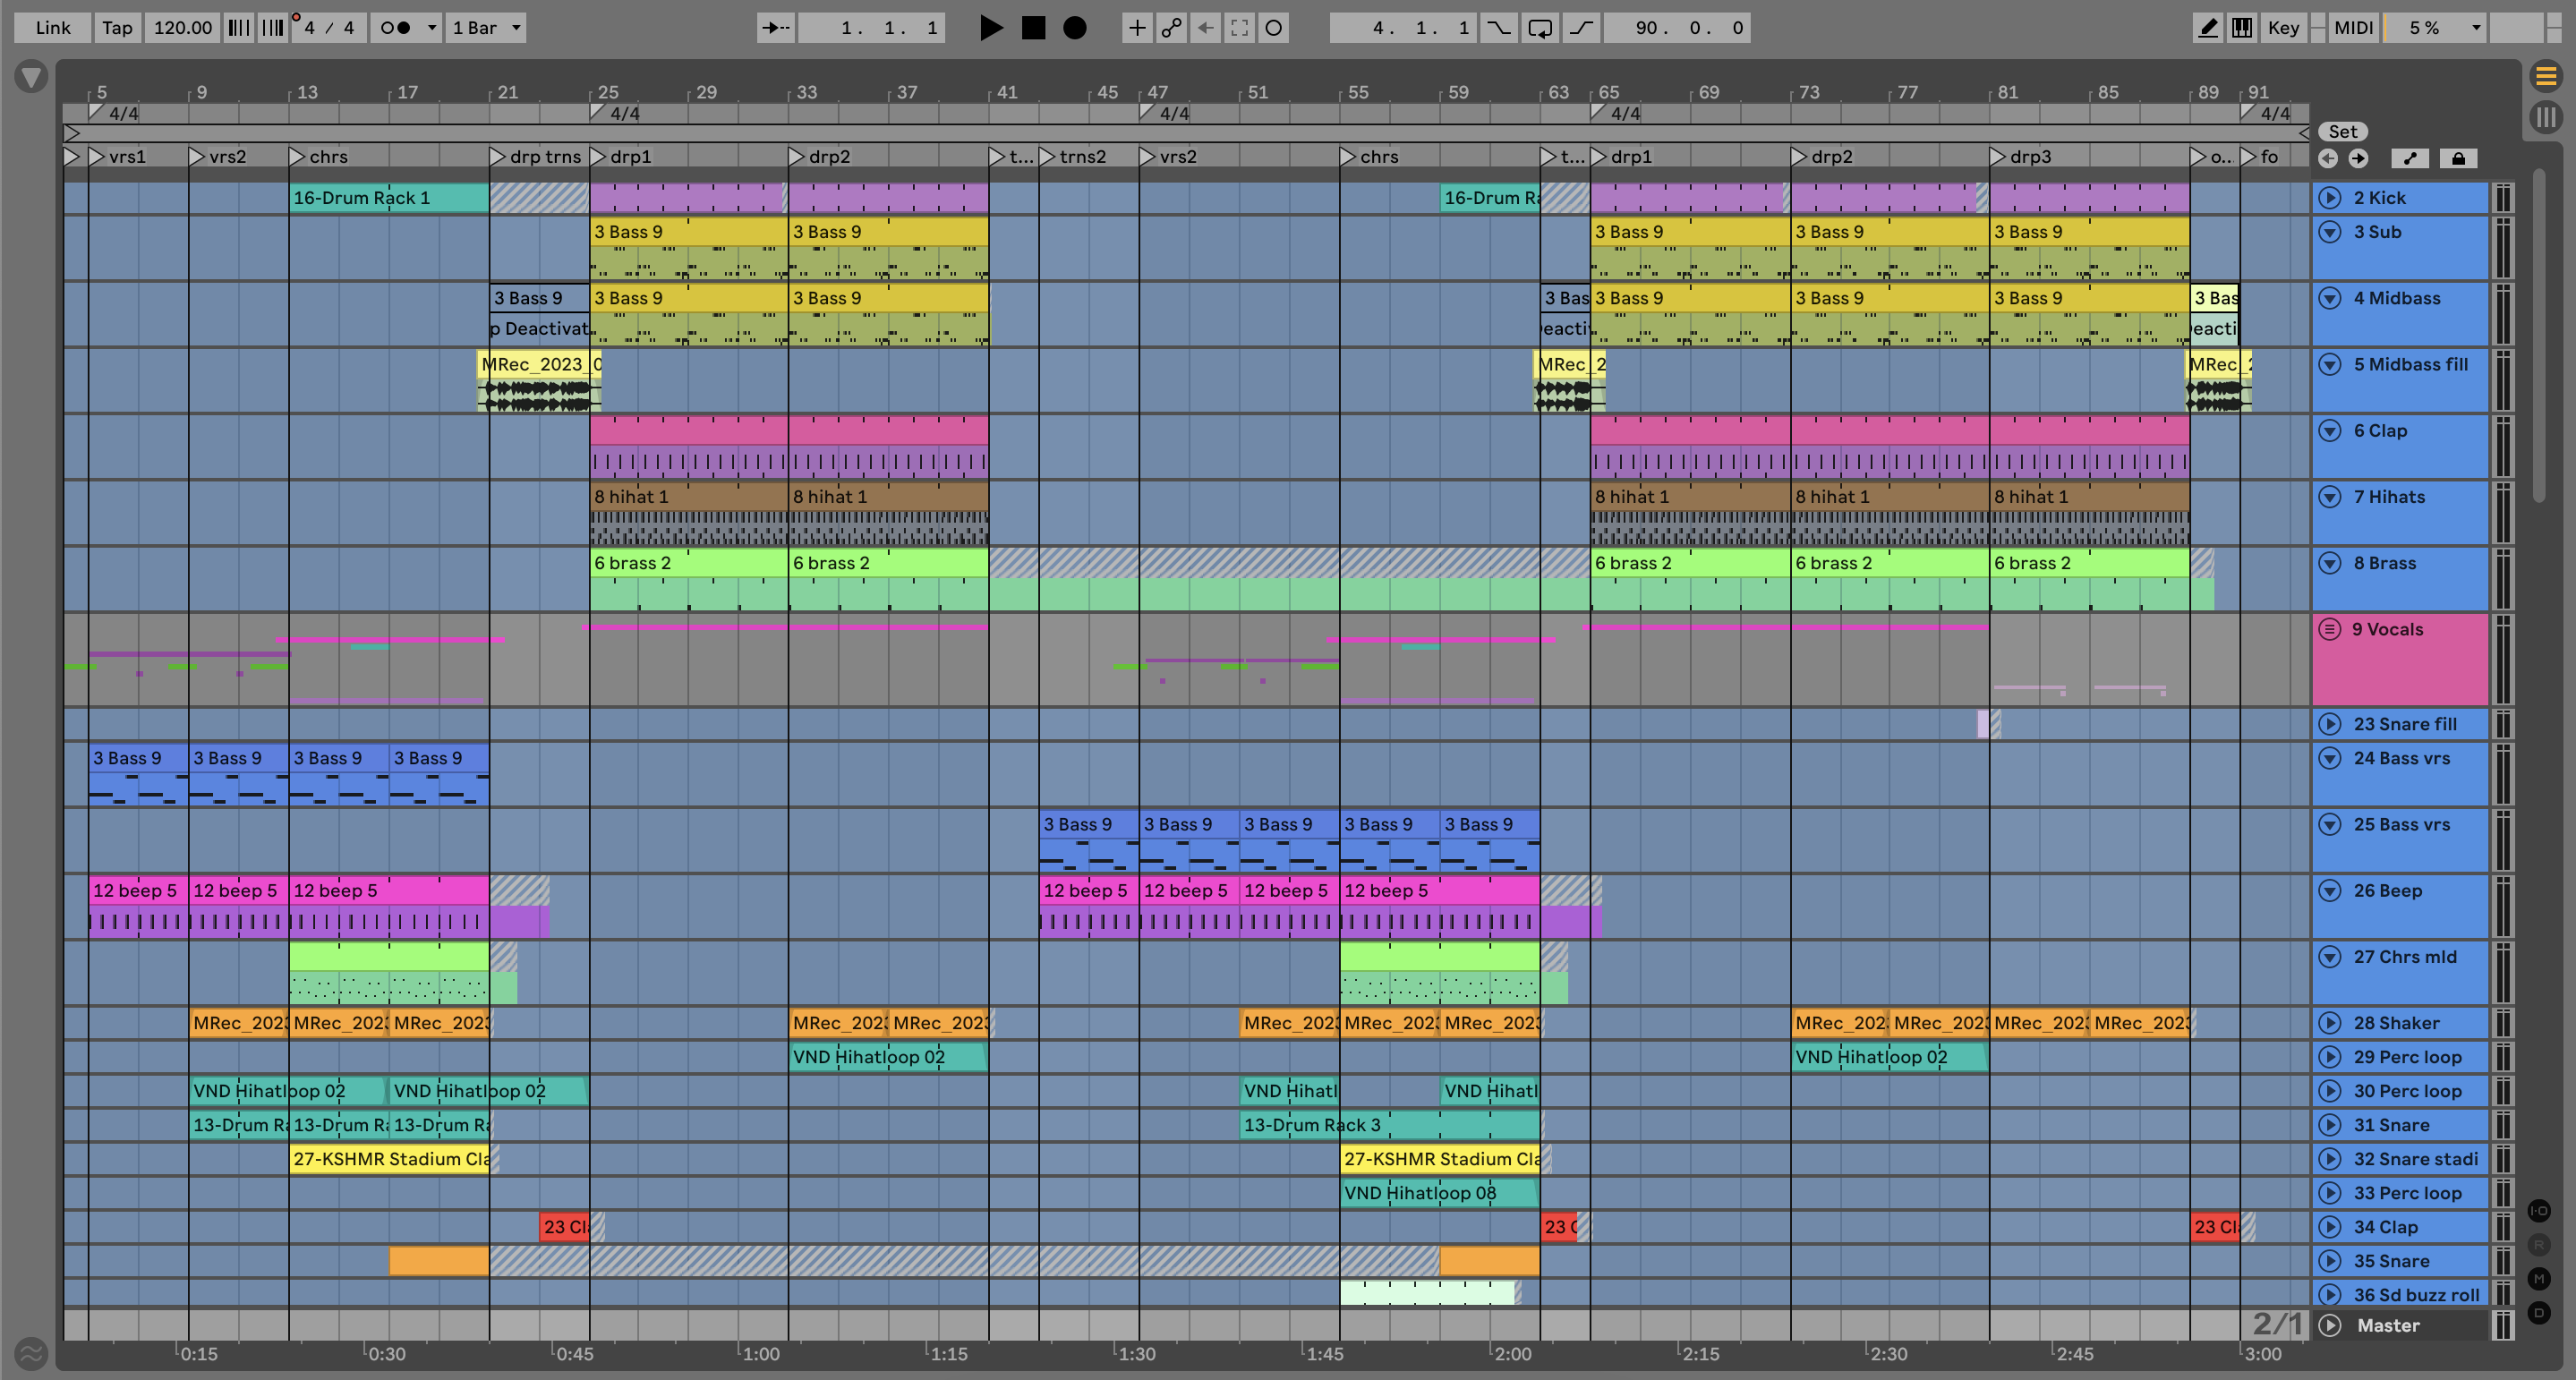Screen dimensions: 2576x1380
Task: Click the Capture MIDI bracket icon
Action: point(1239,28)
